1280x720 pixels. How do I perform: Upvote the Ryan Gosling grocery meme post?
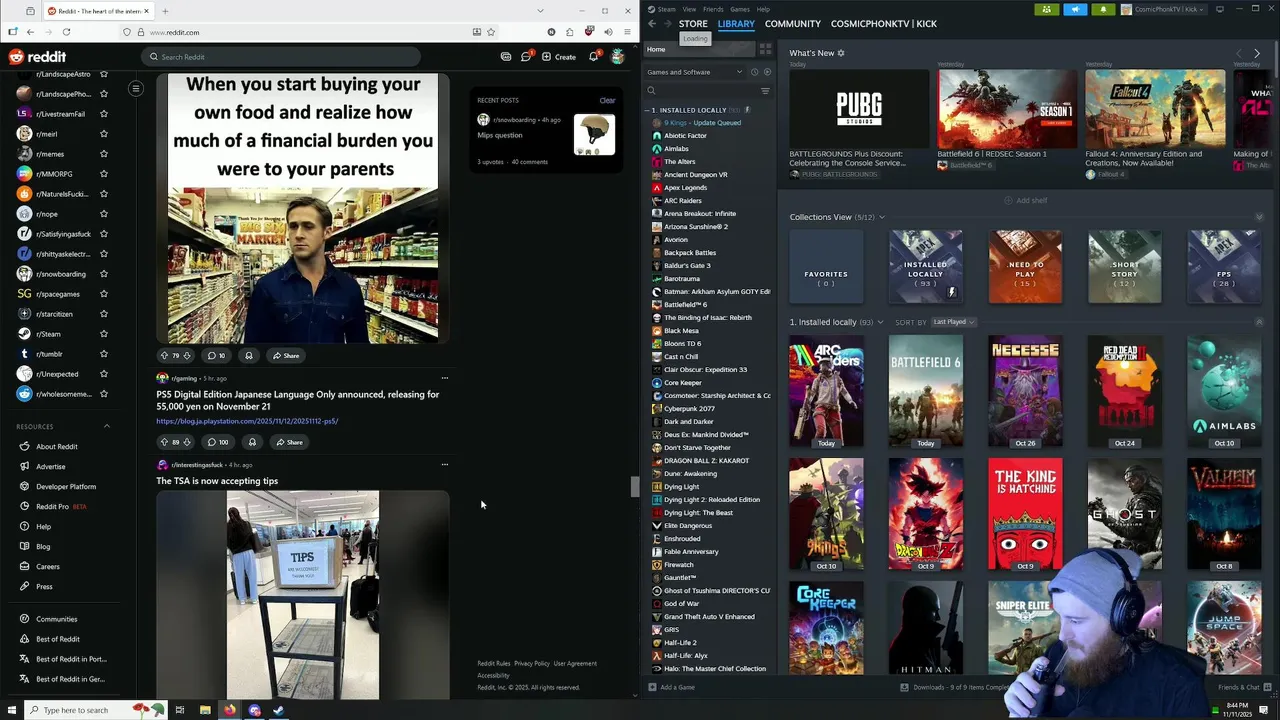164,355
